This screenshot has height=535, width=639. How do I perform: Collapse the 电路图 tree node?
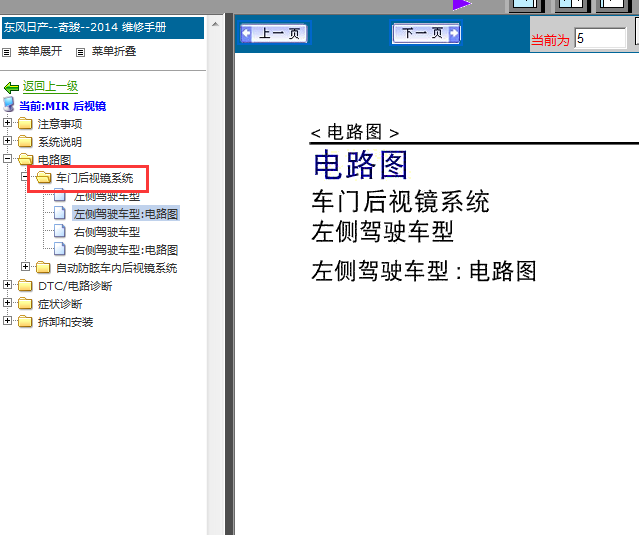7,159
